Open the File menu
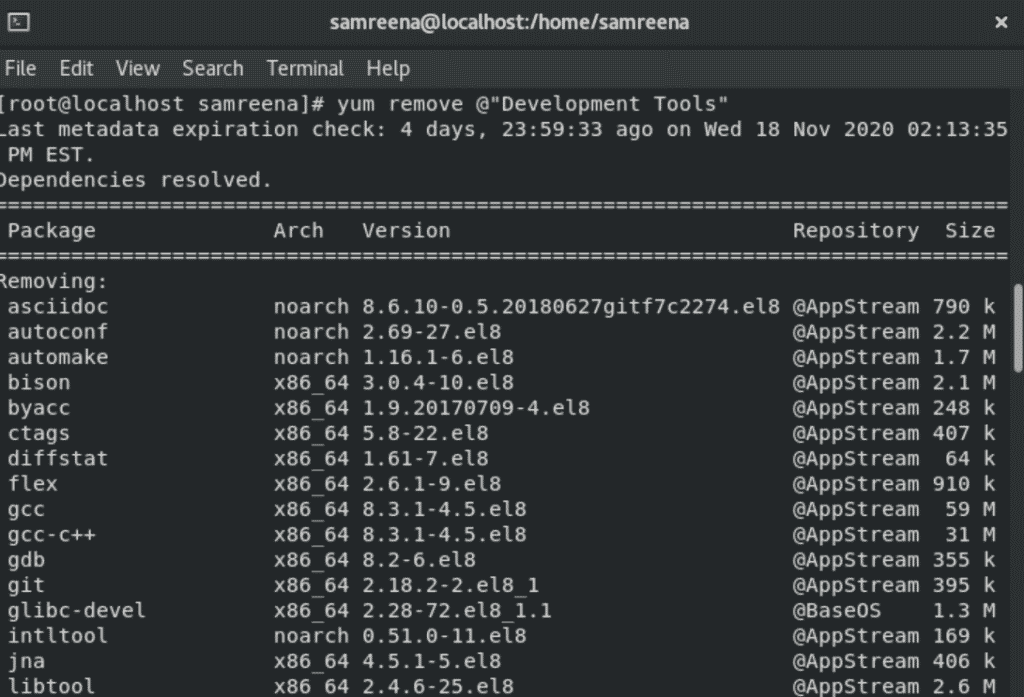 [x=20, y=68]
